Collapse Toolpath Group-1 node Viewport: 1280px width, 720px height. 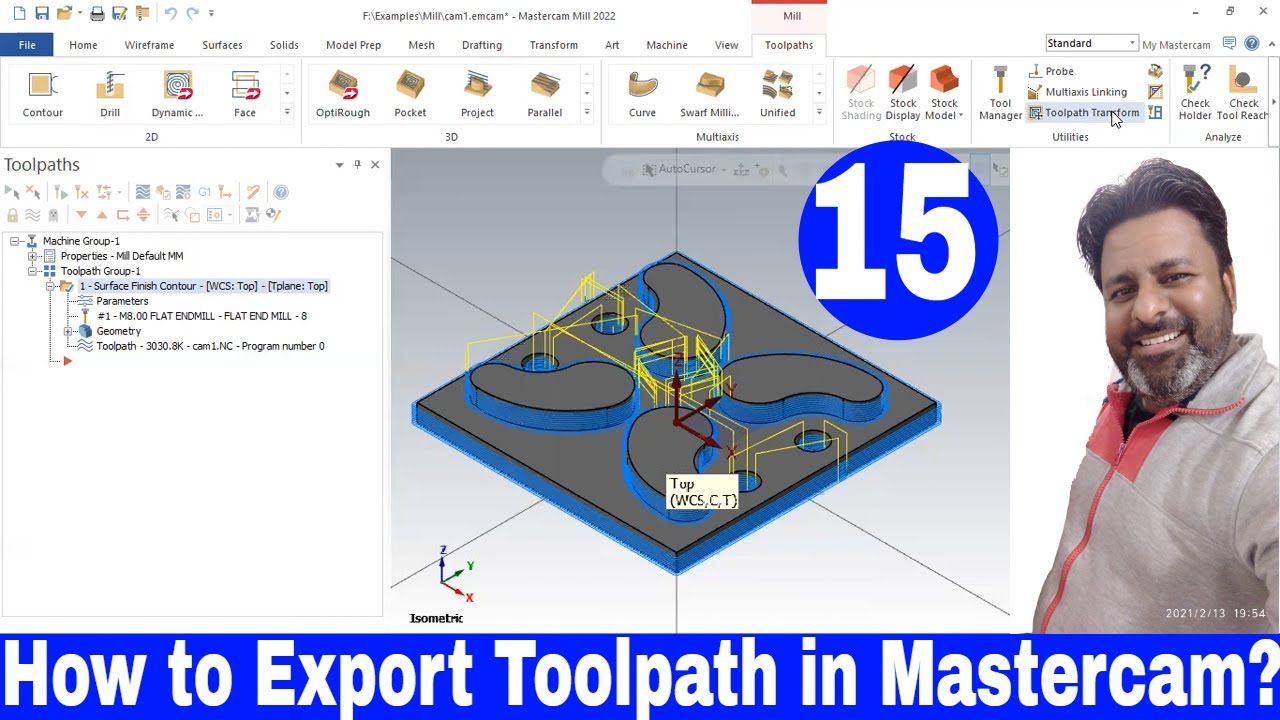tap(32, 271)
